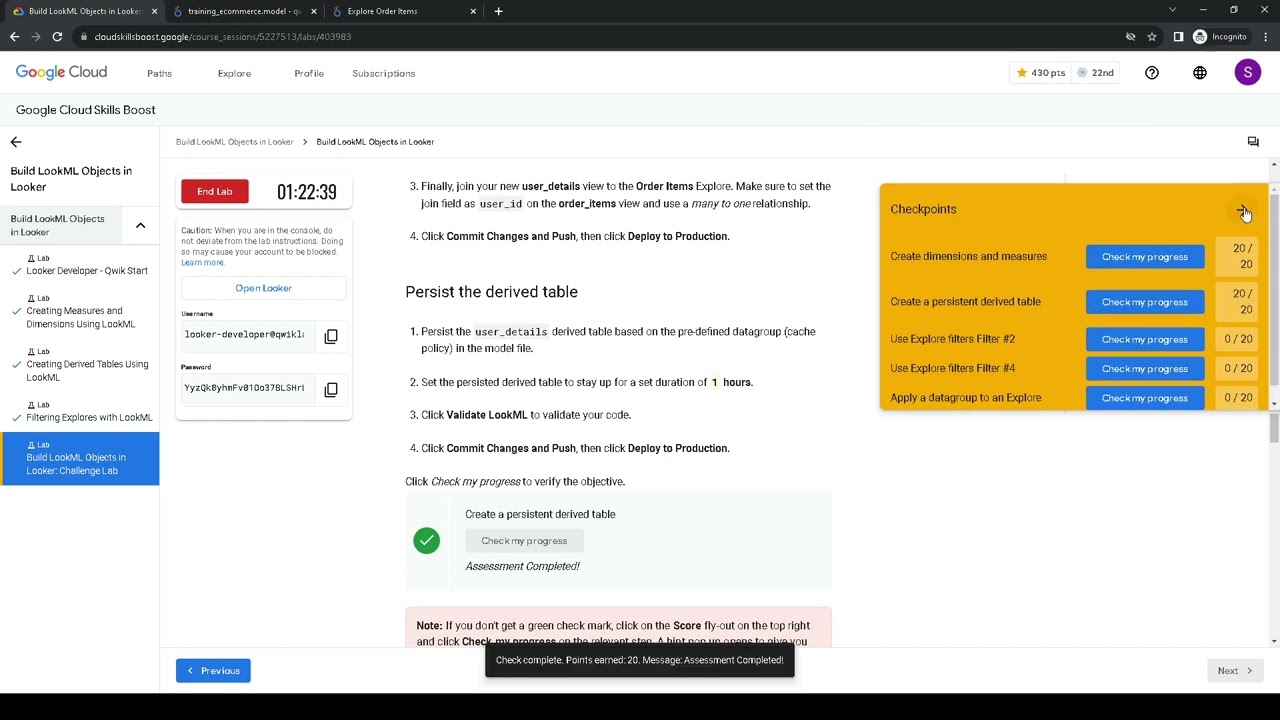
Task: Click the lab timer 01:22:39
Action: click(307, 192)
